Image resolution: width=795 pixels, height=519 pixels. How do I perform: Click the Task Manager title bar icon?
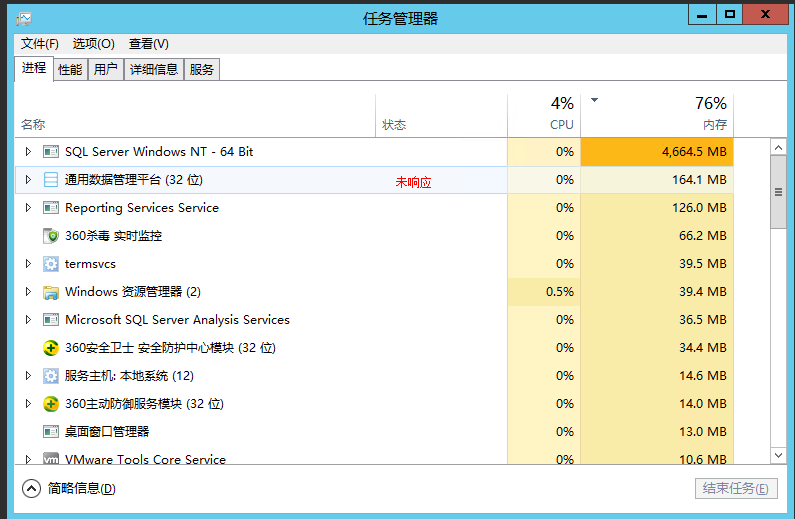point(23,19)
